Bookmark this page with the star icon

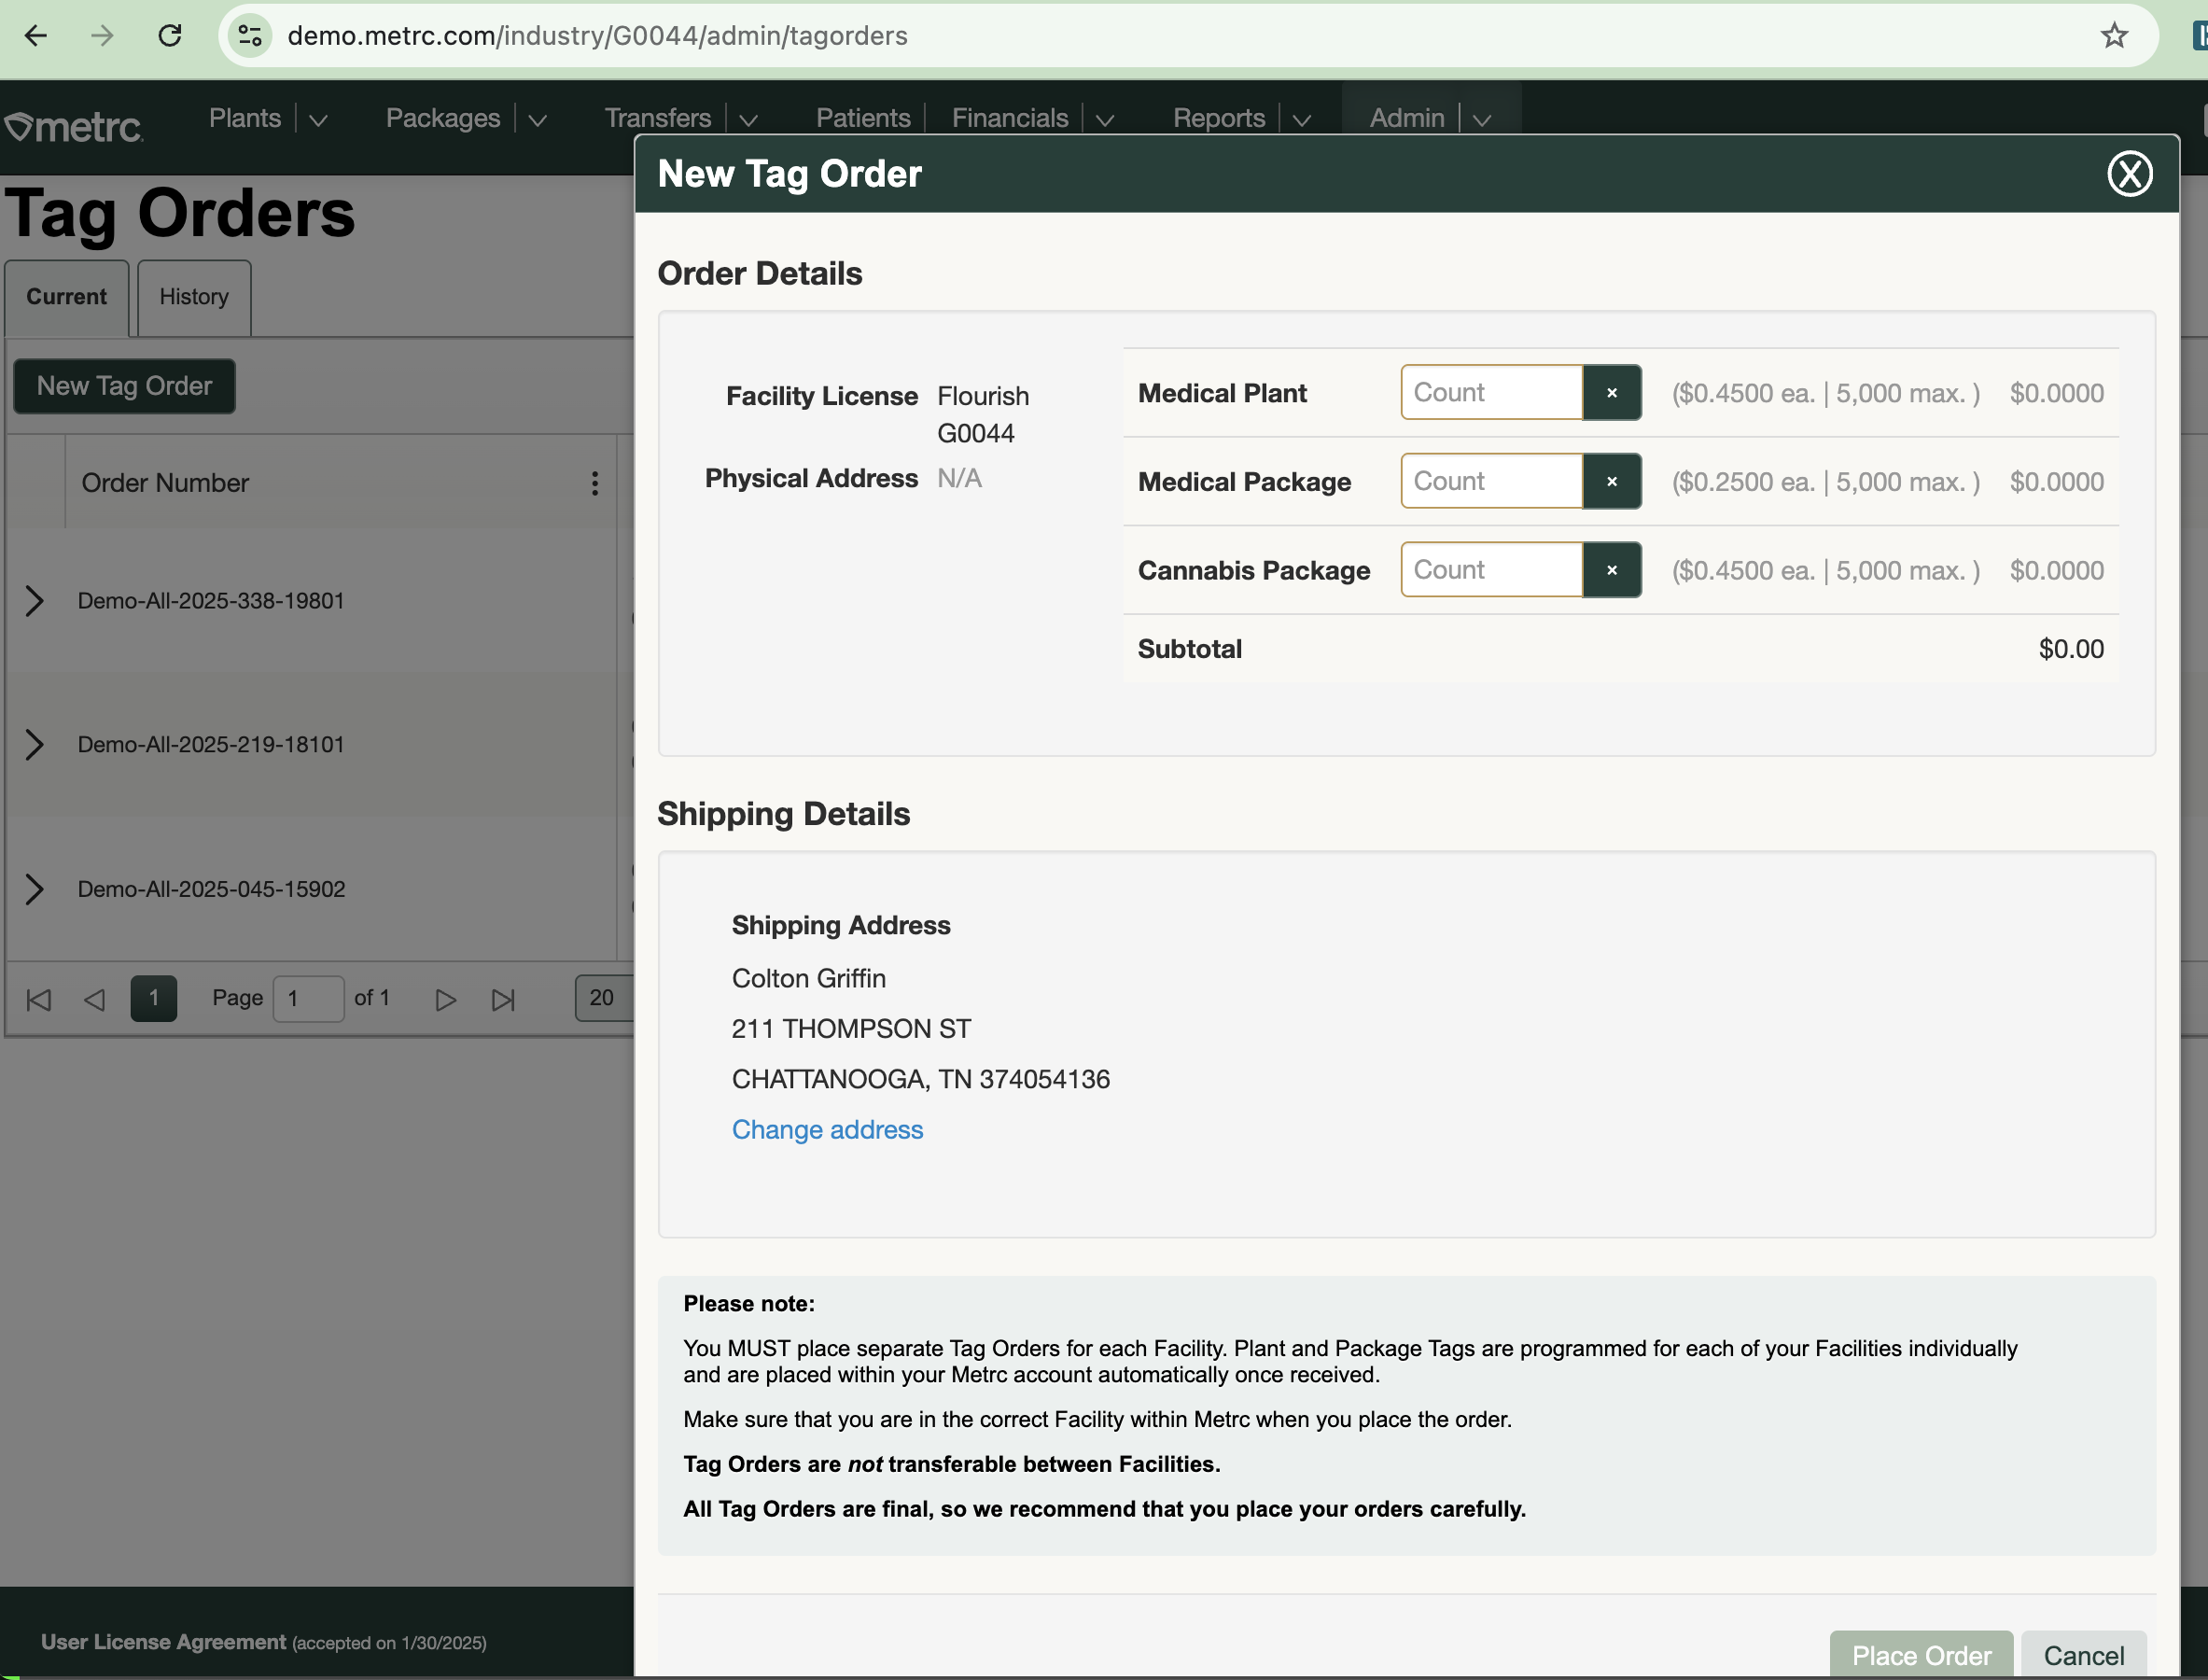coord(2113,36)
